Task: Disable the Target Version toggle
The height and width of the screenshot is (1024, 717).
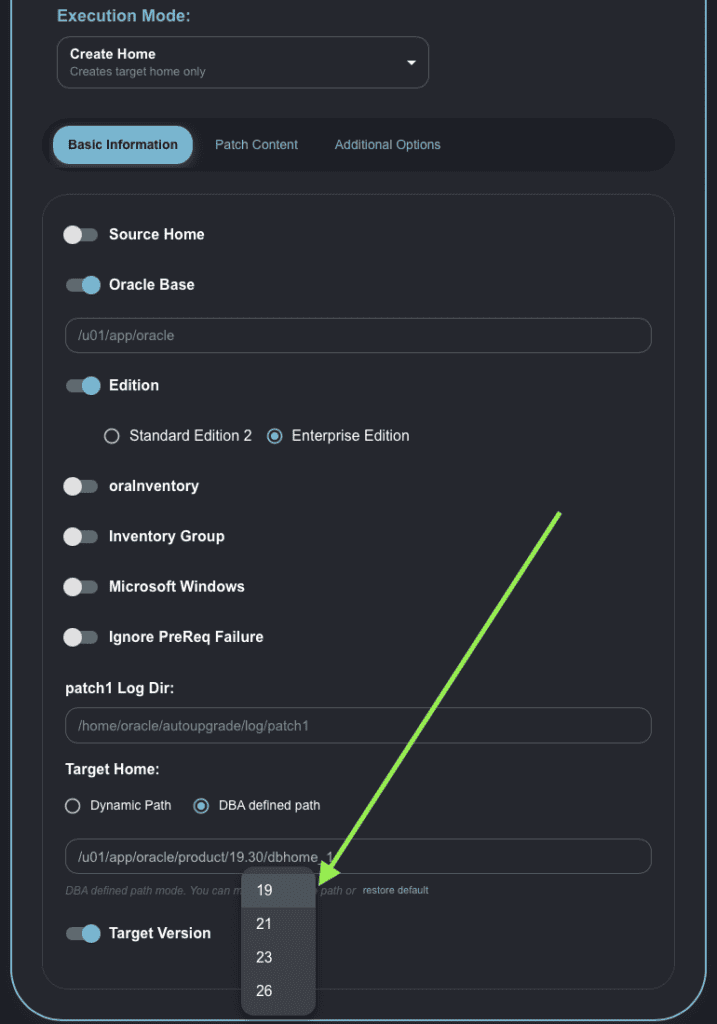Action: pyautogui.click(x=82, y=934)
